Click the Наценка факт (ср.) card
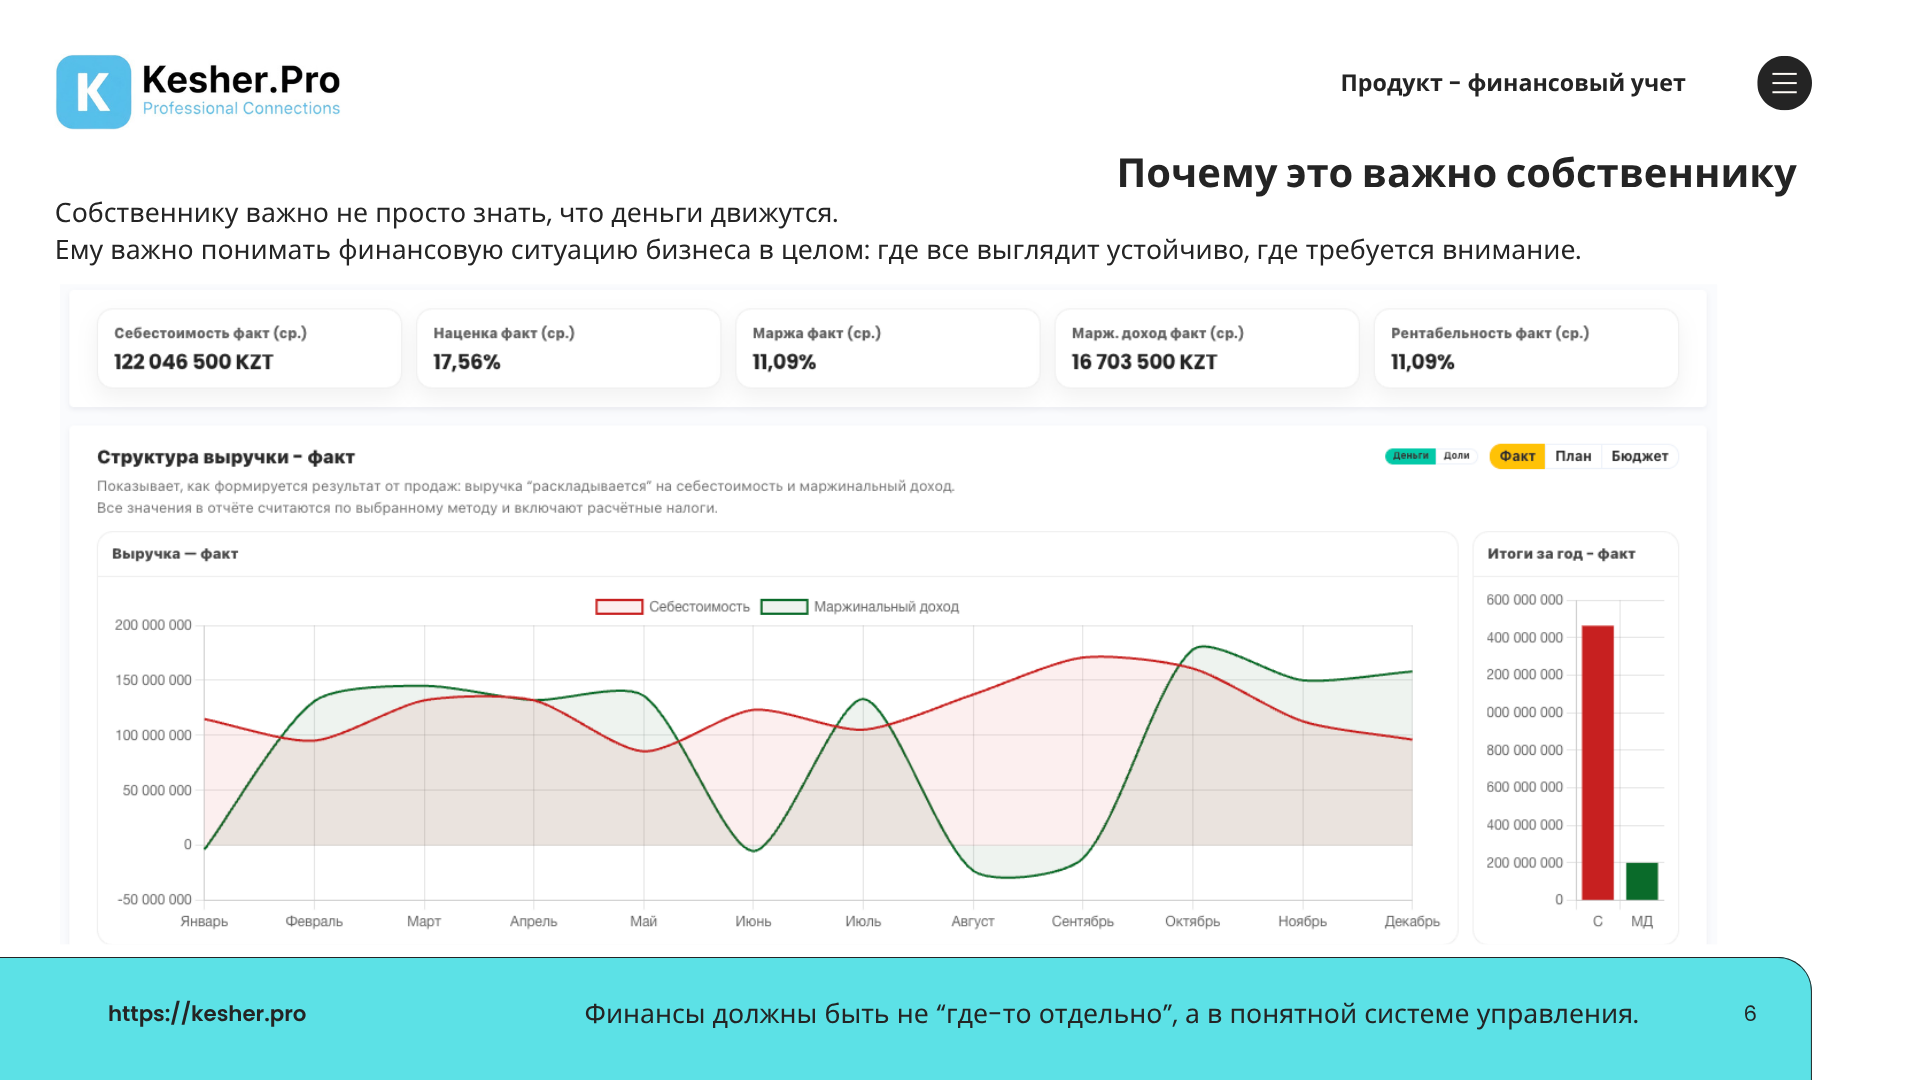Image resolution: width=1920 pixels, height=1080 pixels. (x=568, y=348)
